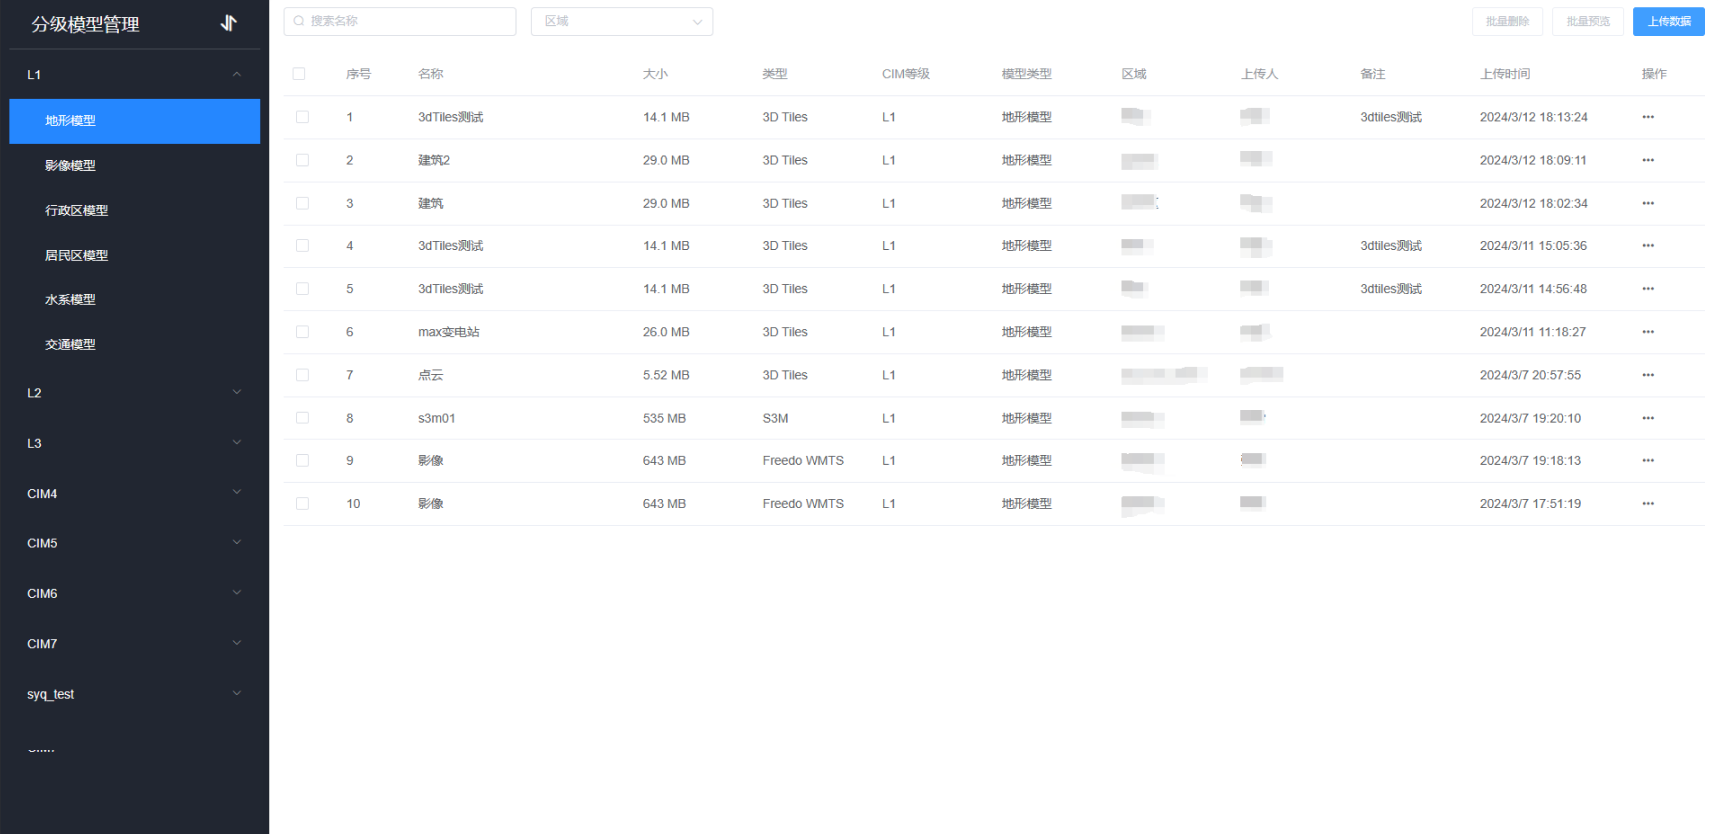Image resolution: width=1718 pixels, height=834 pixels.
Task: Click the 上传数据 button
Action: pos(1668,21)
